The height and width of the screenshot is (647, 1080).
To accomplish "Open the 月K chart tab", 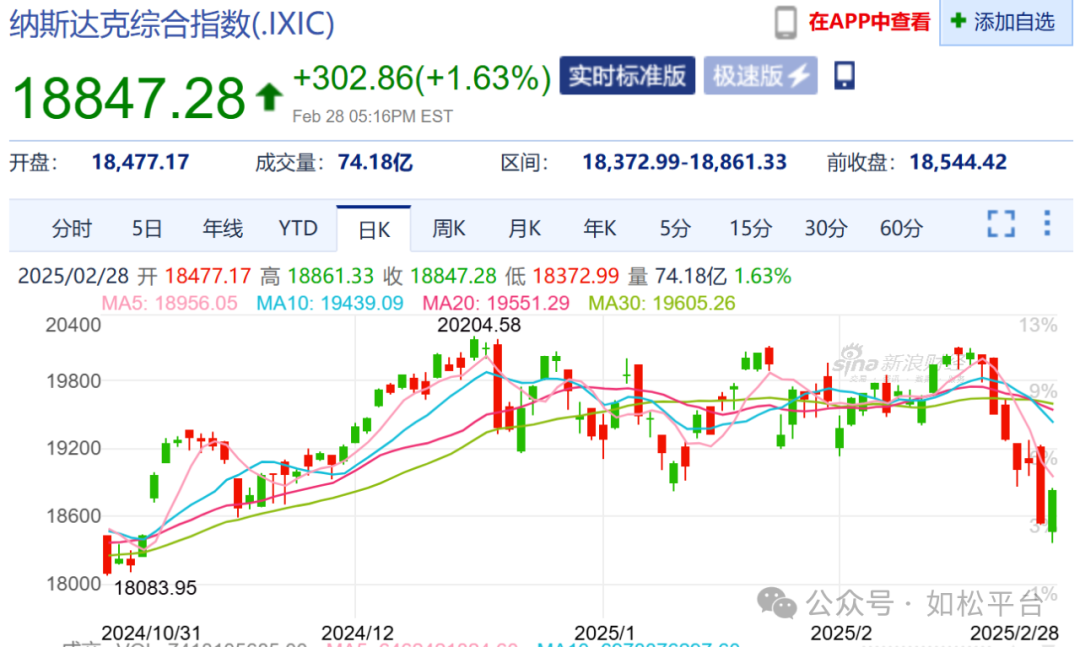I will pos(524,229).
